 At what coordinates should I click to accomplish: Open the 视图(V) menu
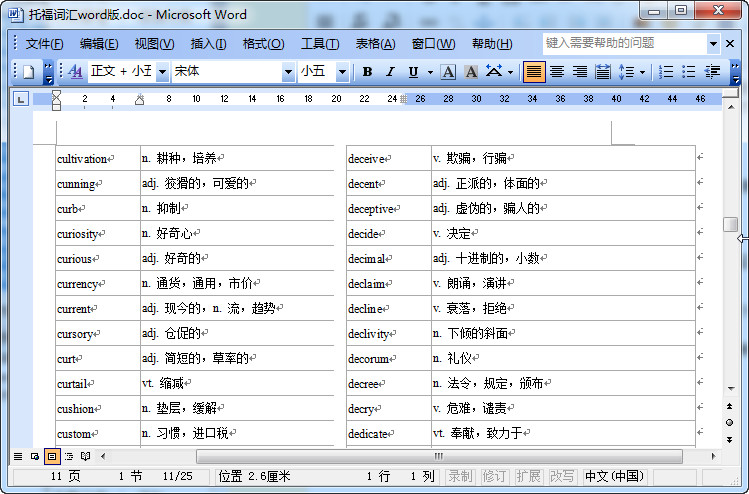point(154,44)
